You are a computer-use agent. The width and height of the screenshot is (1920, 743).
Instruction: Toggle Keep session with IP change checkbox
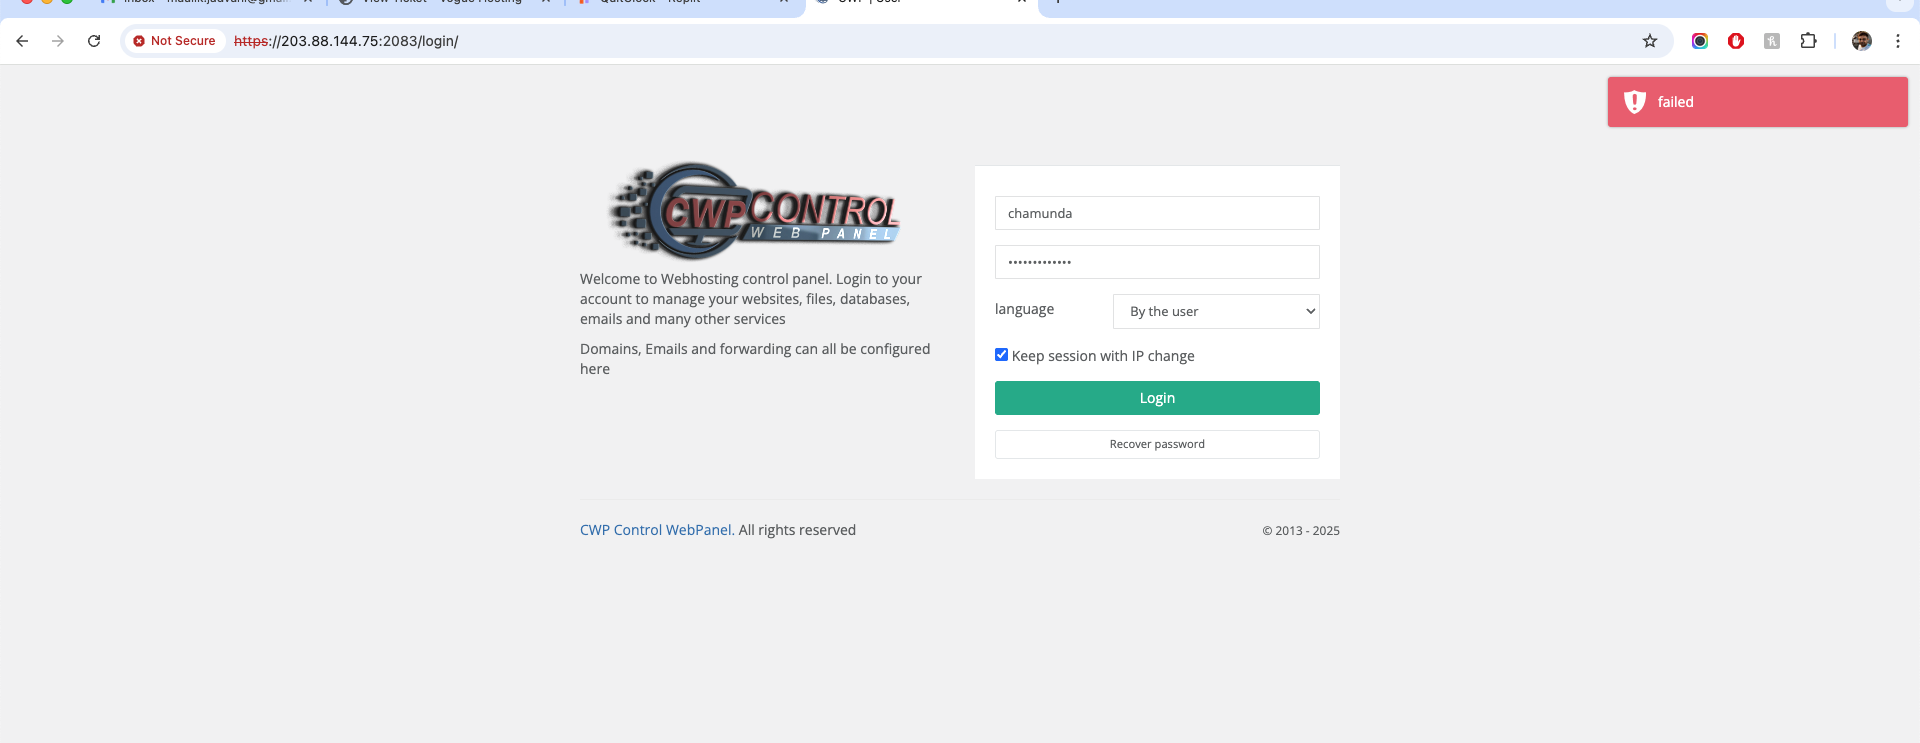[x=1001, y=355]
